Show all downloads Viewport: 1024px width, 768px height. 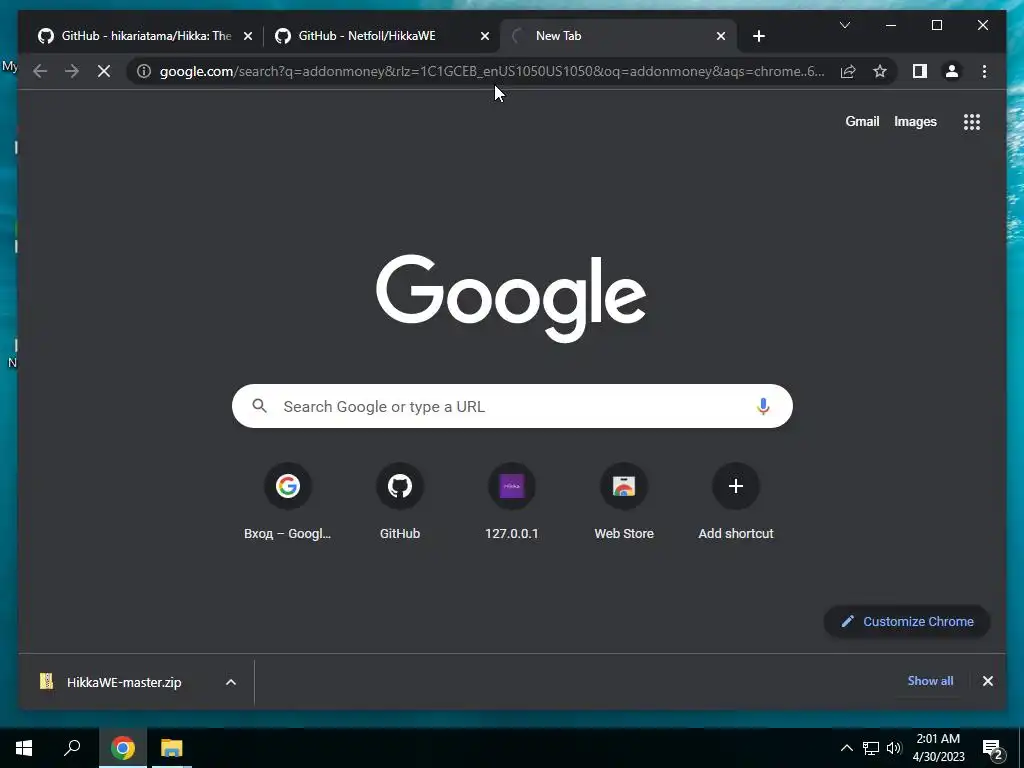coord(930,680)
